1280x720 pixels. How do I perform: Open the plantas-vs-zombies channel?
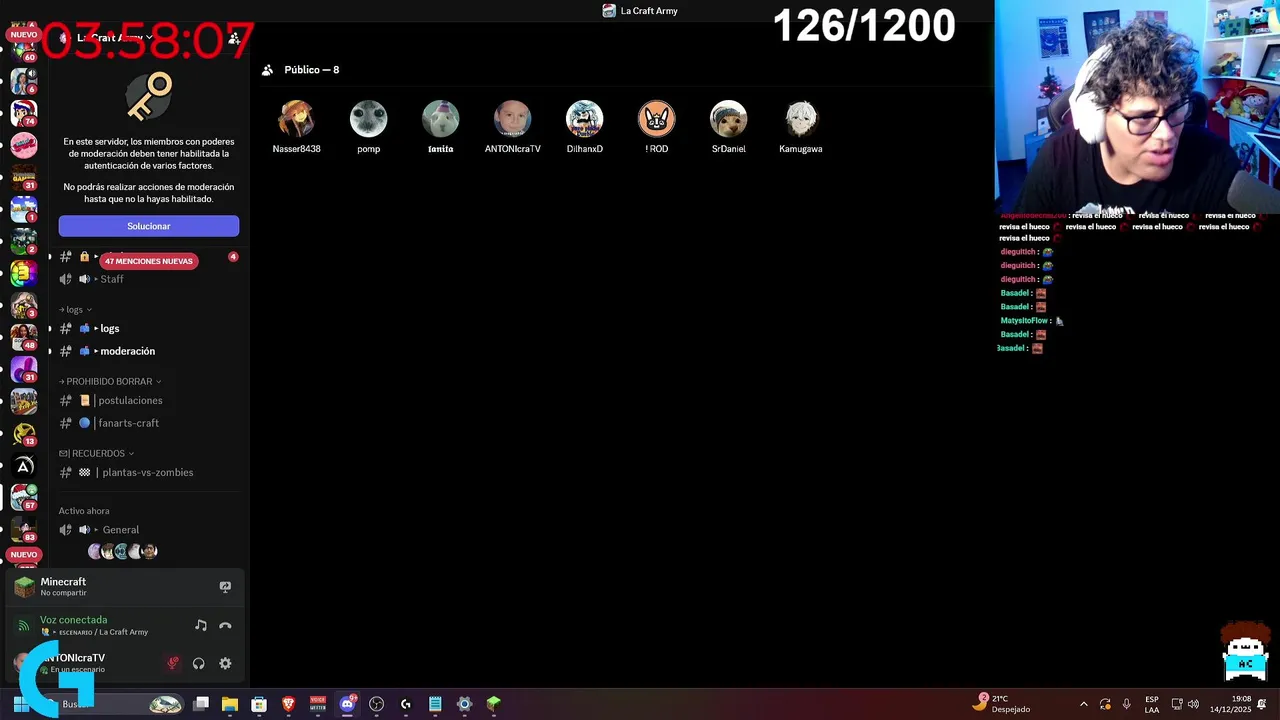(x=149, y=472)
